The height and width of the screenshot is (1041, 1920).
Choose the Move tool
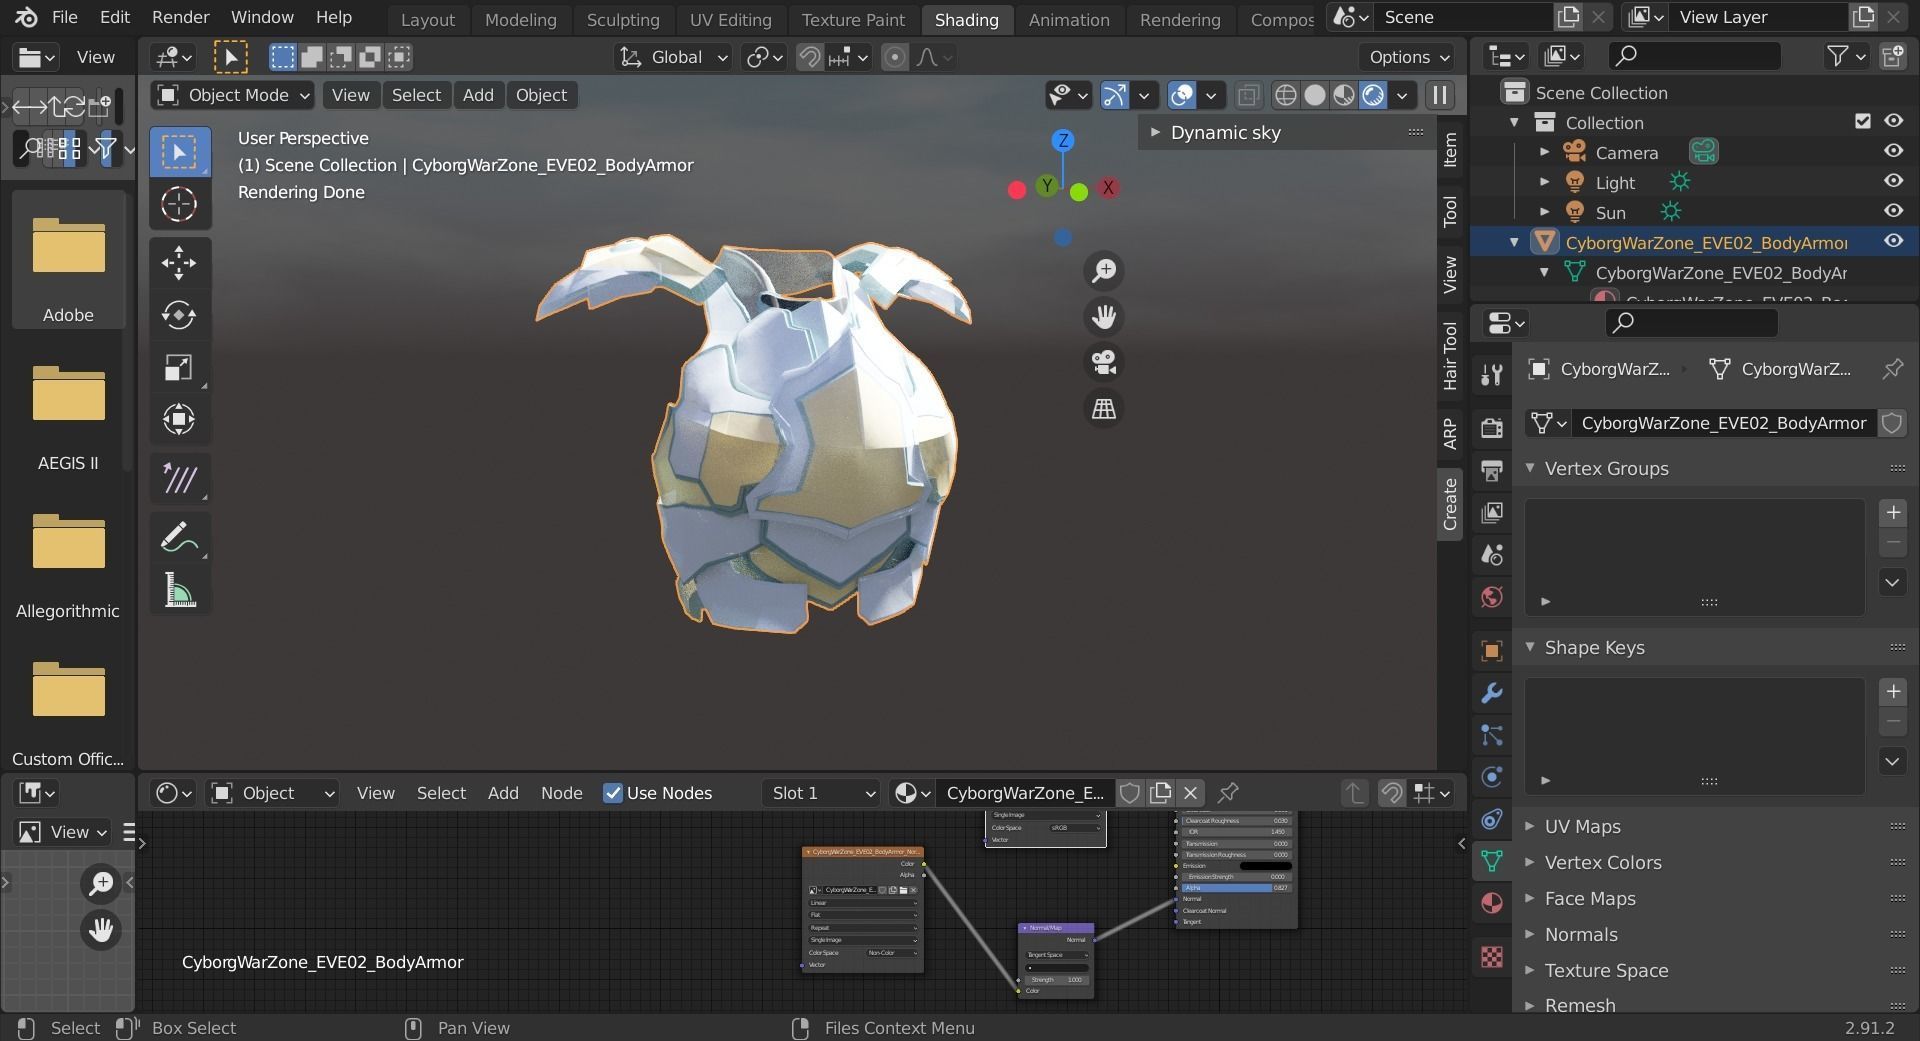point(180,263)
